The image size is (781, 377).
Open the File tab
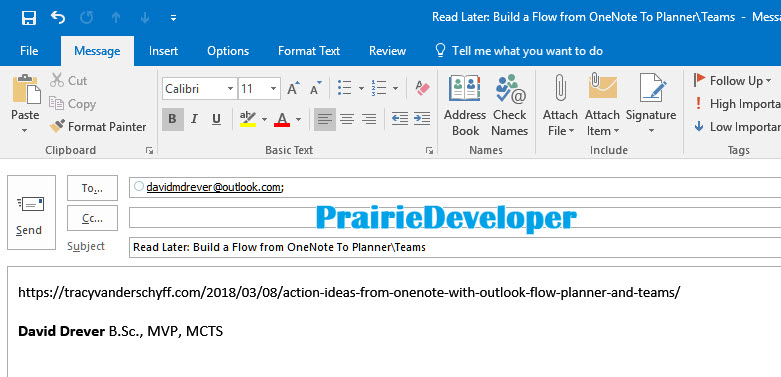click(x=29, y=51)
